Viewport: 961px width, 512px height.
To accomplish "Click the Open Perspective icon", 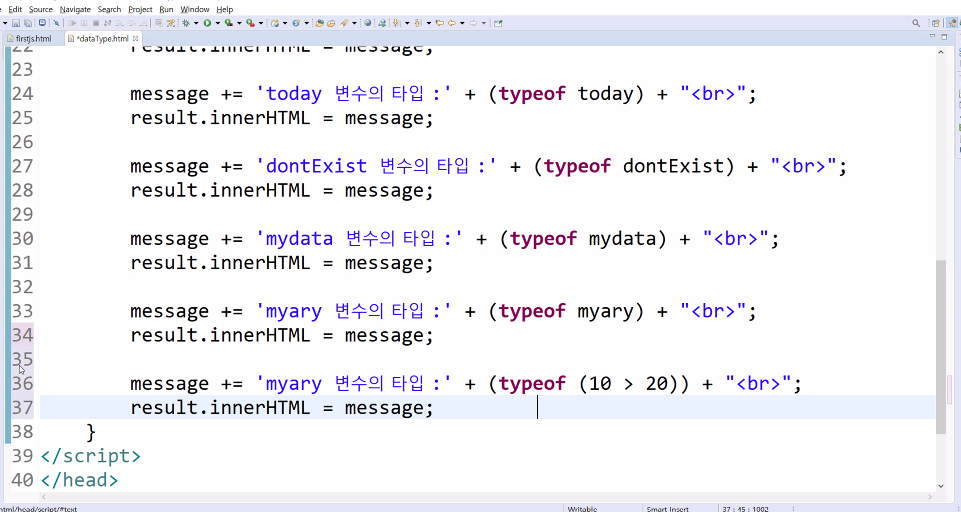I will pos(936,23).
